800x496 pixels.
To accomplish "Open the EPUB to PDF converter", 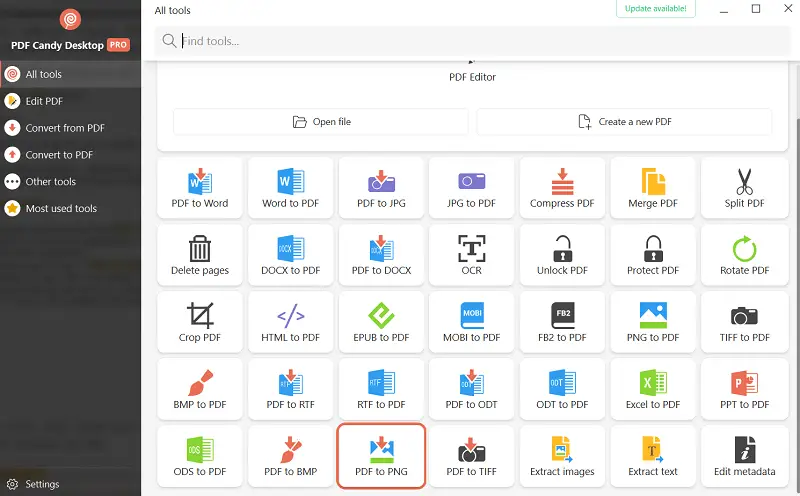I will (381, 322).
